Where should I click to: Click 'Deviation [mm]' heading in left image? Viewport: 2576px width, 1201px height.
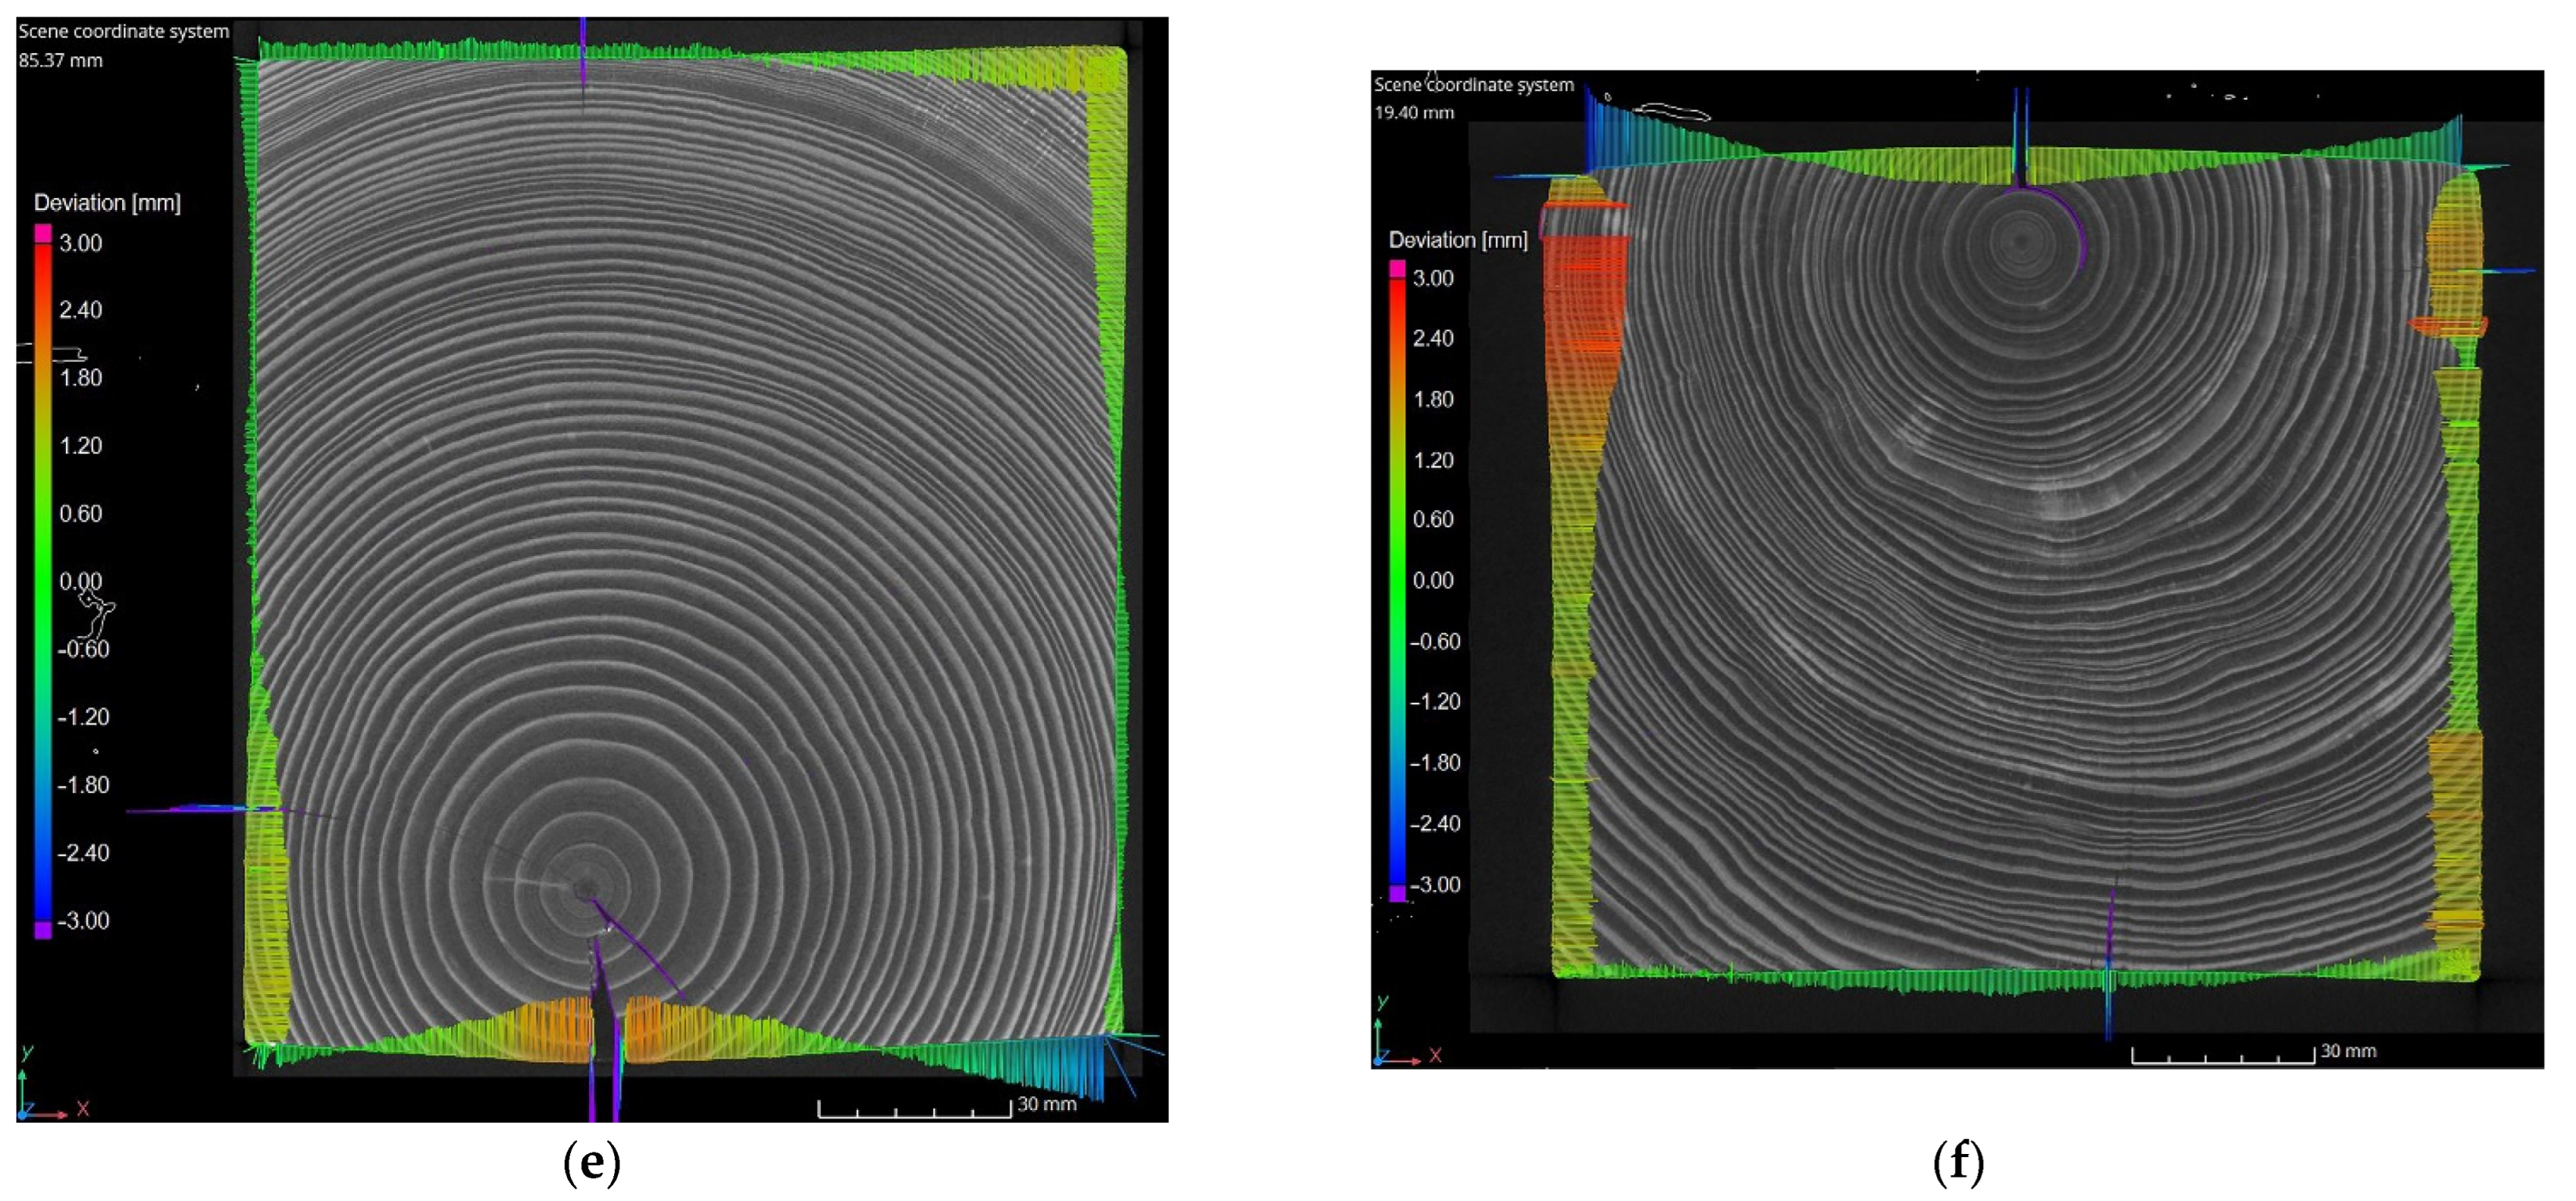pos(107,203)
